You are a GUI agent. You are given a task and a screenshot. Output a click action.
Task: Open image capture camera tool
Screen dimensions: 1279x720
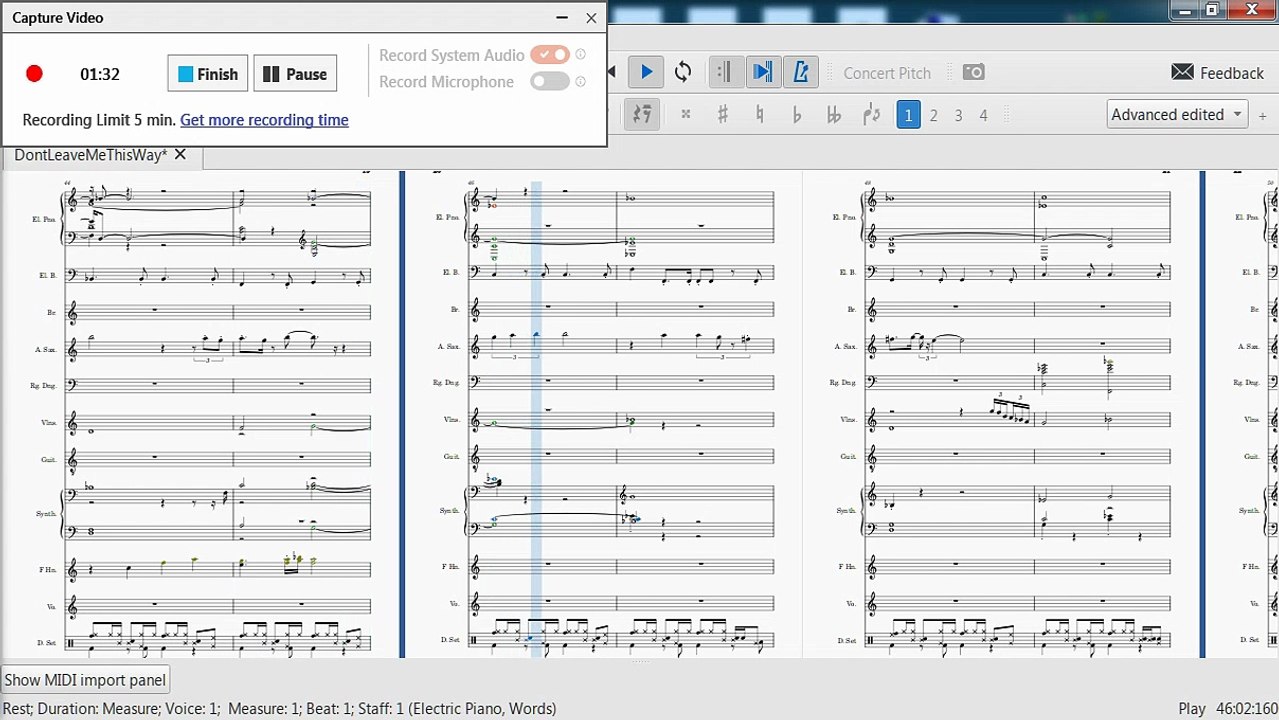point(973,72)
